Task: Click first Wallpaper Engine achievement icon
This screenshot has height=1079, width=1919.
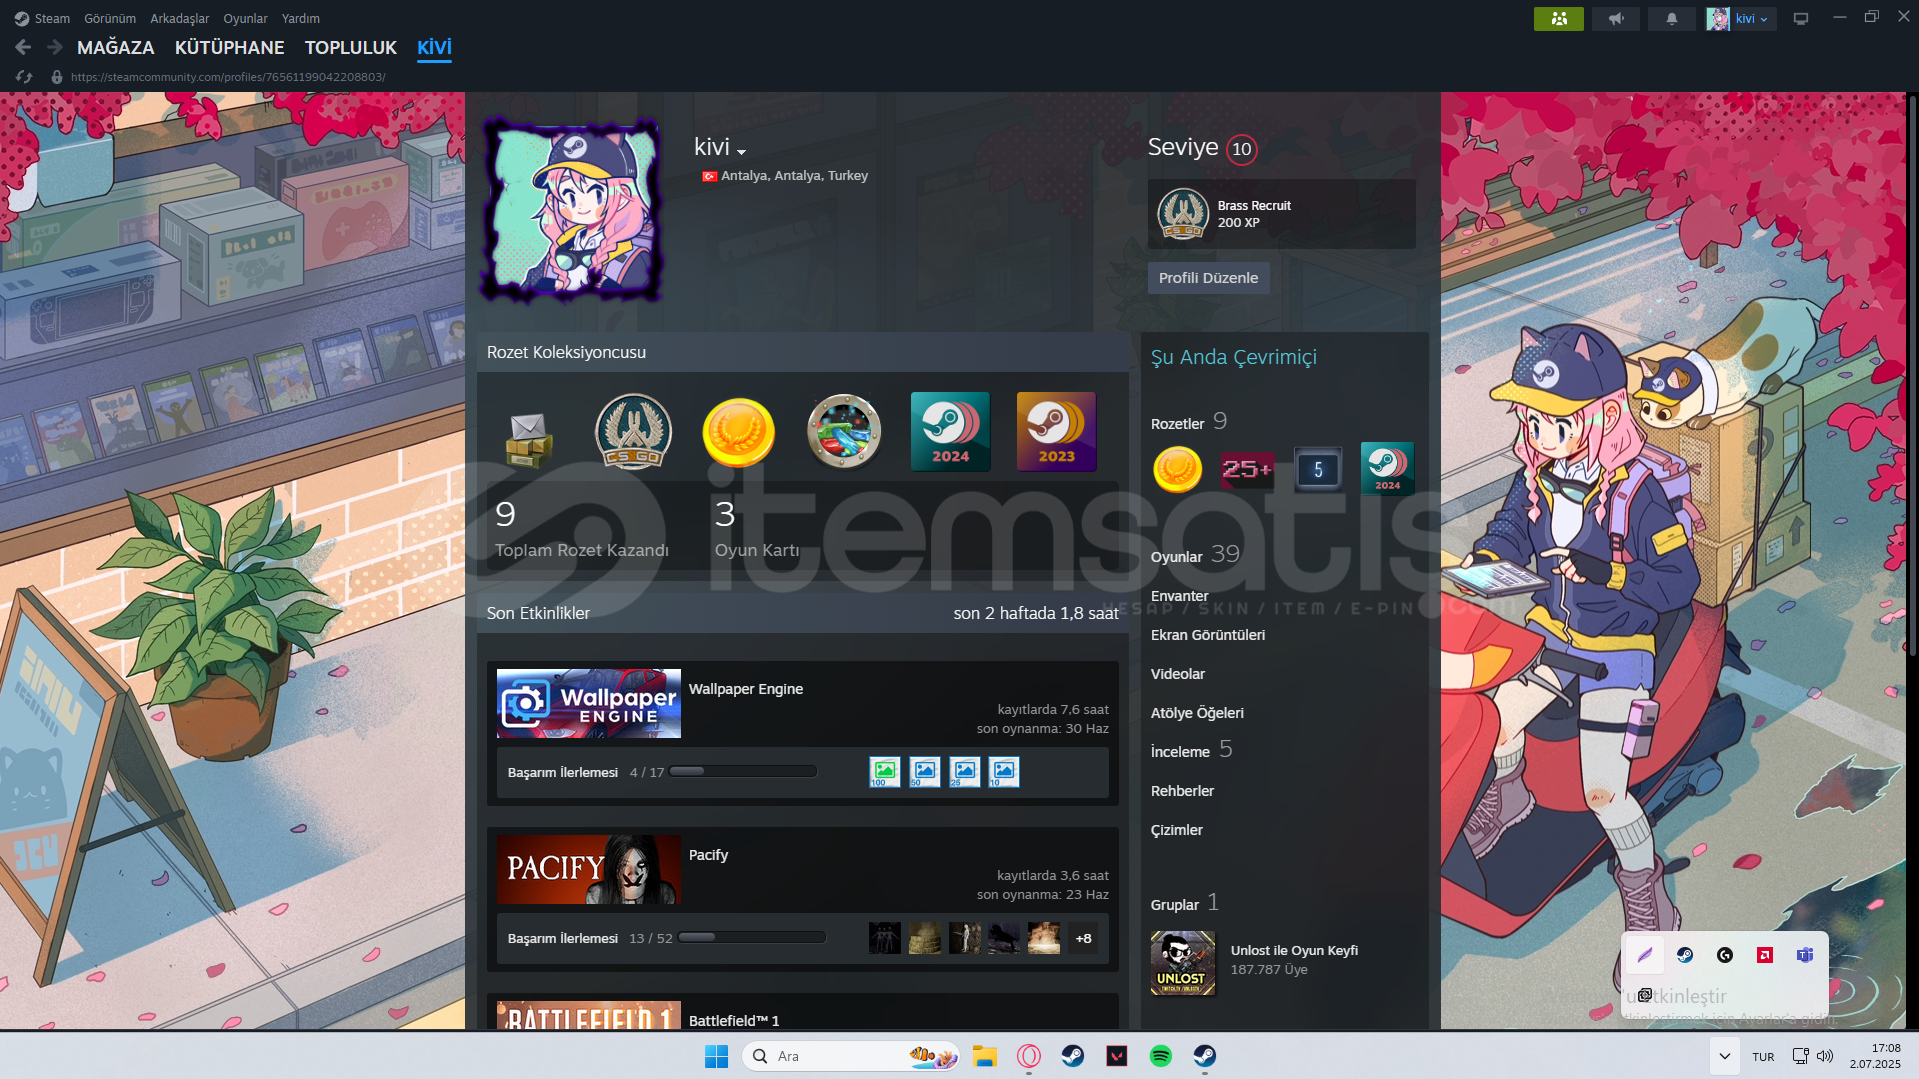Action: pyautogui.click(x=884, y=771)
